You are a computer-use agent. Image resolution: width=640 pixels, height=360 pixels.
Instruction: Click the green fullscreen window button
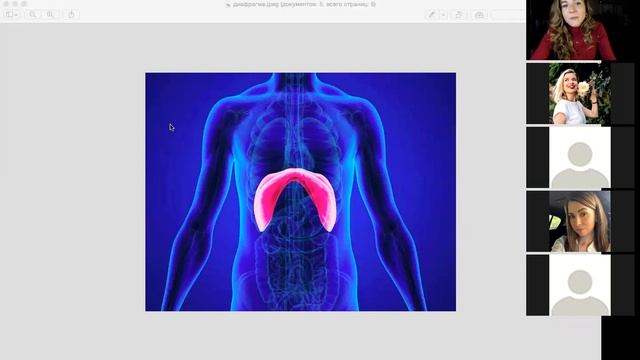click(x=24, y=4)
